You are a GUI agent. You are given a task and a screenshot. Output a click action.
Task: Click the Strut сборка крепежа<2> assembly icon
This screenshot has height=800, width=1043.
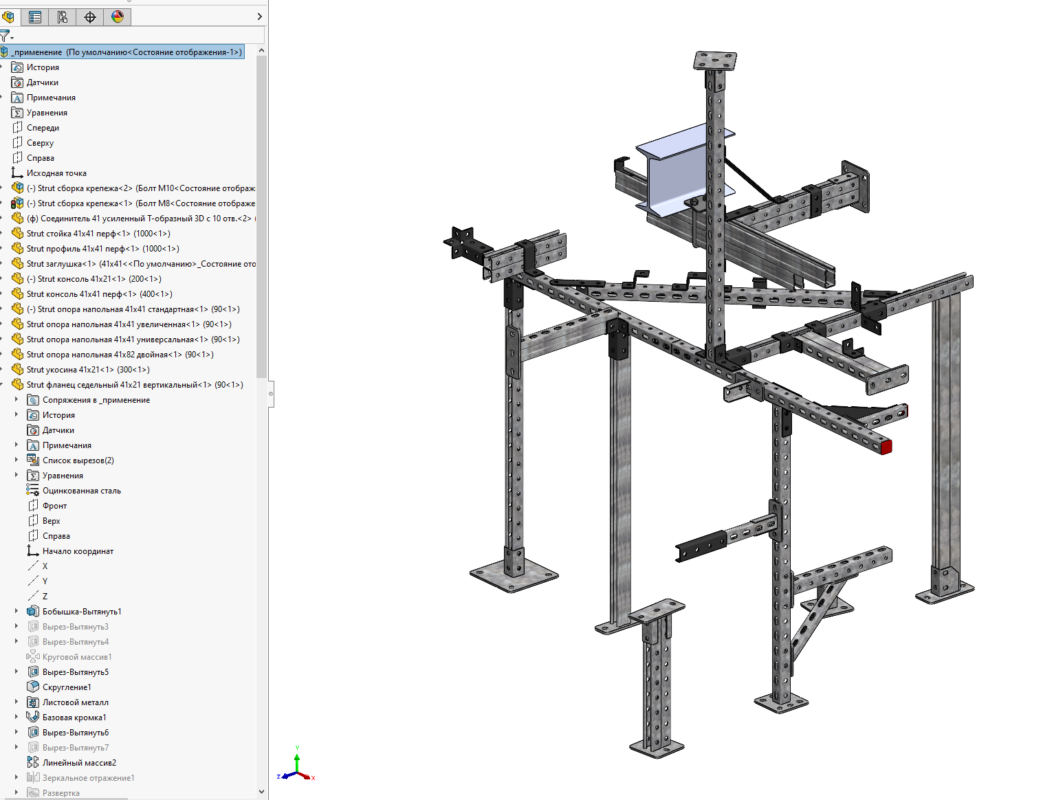coord(18,188)
